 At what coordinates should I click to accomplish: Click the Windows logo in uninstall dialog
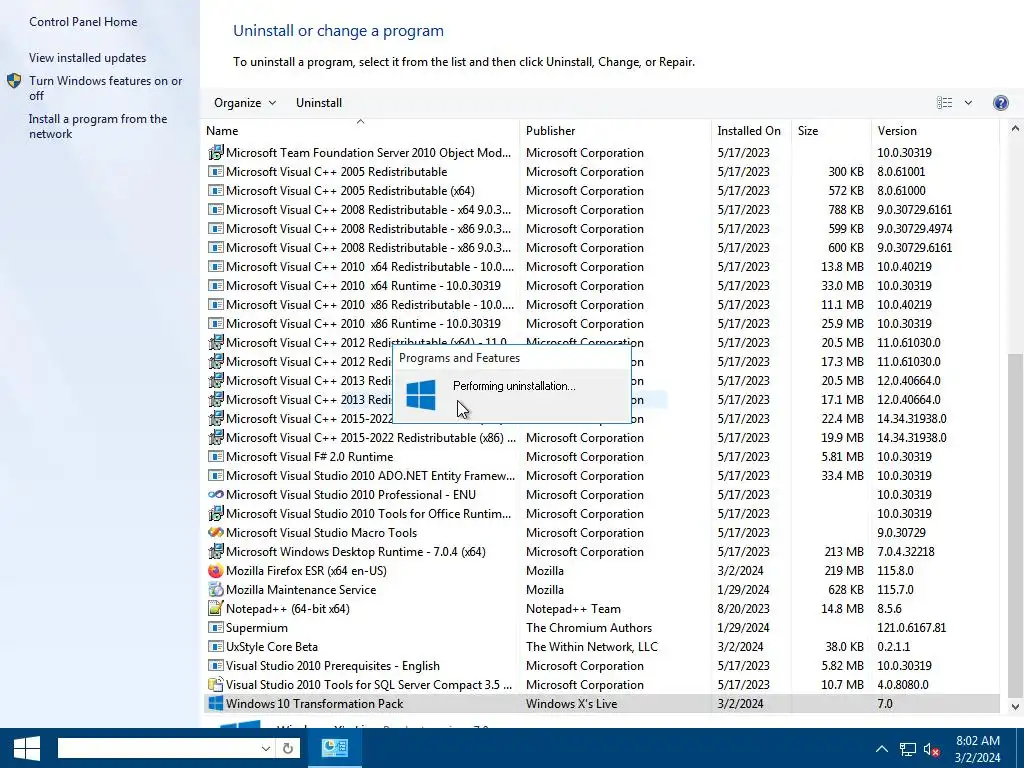pyautogui.click(x=421, y=395)
